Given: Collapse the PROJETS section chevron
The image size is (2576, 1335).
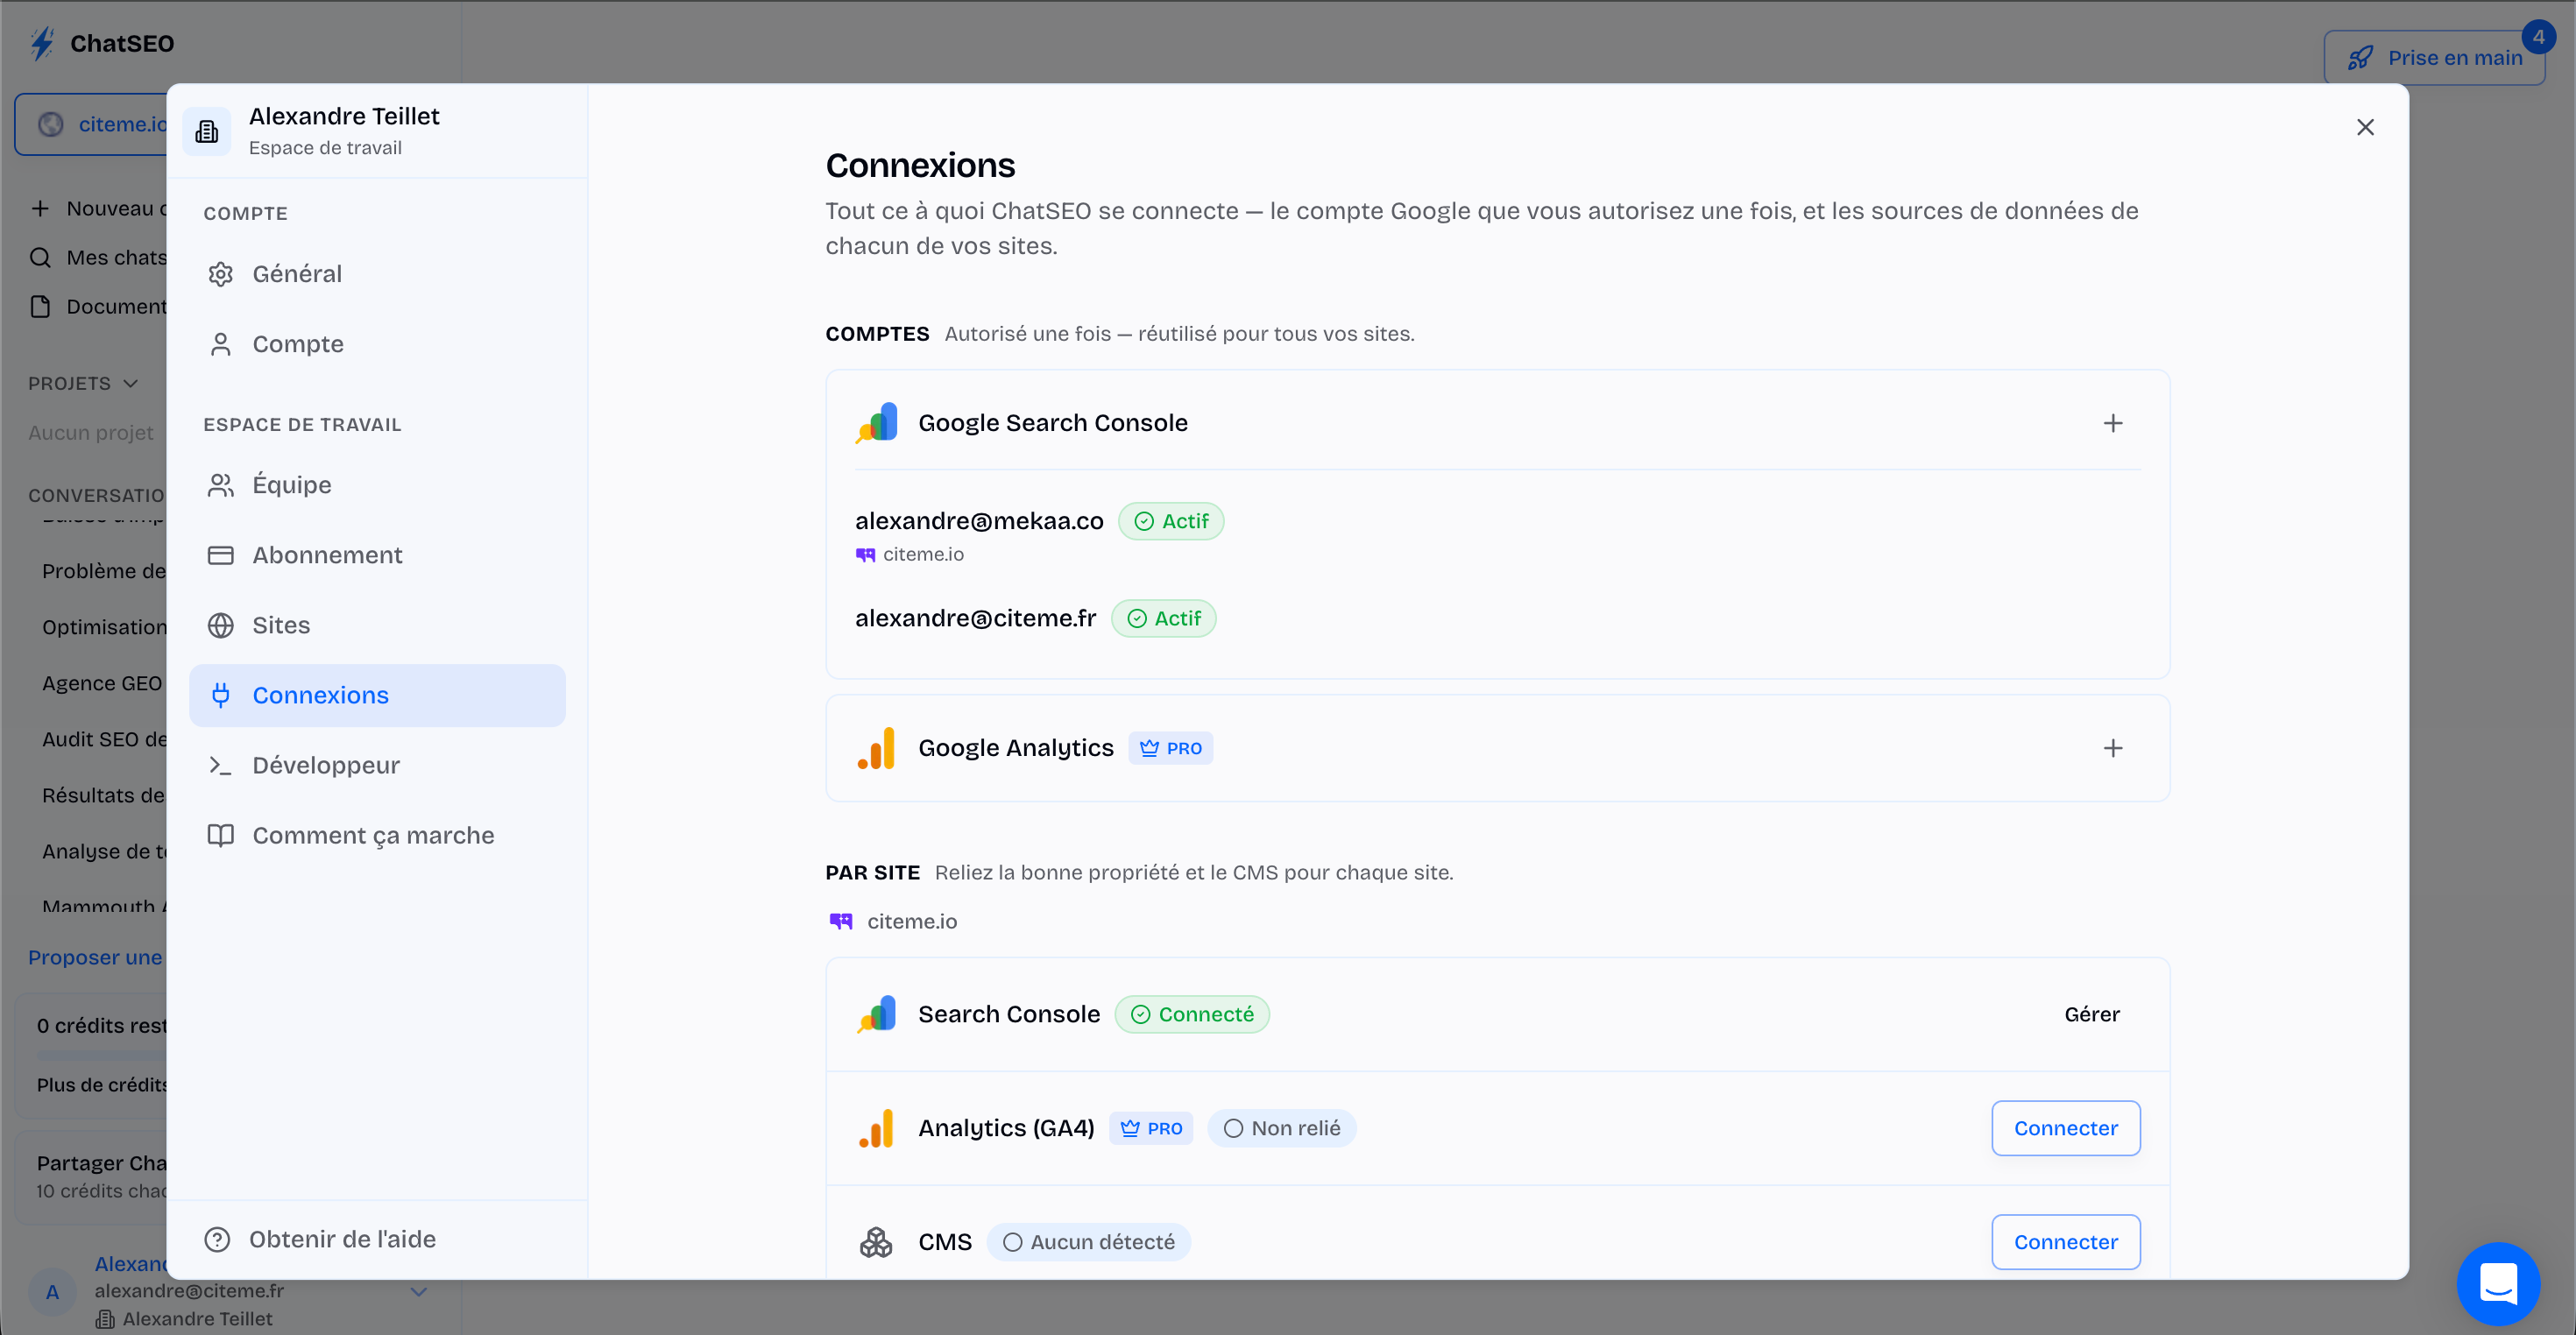Looking at the screenshot, I should (x=131, y=384).
